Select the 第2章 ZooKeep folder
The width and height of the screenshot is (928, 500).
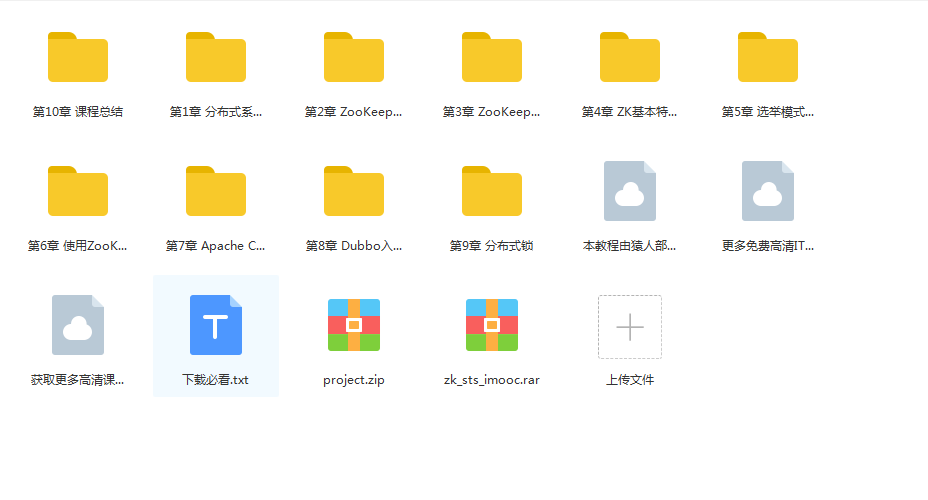pos(354,58)
